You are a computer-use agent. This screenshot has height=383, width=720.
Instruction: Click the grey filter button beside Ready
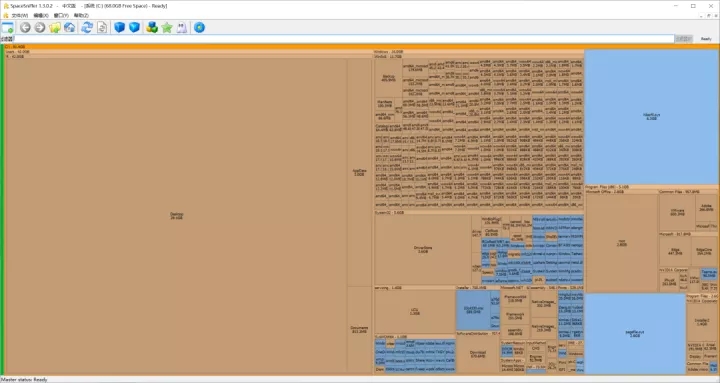[x=683, y=39]
